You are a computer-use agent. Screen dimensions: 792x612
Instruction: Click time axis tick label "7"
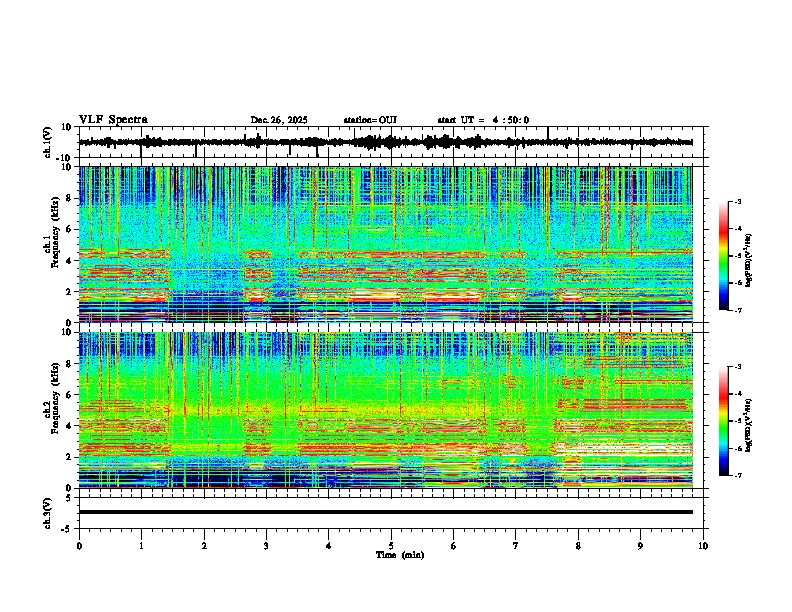(x=516, y=546)
